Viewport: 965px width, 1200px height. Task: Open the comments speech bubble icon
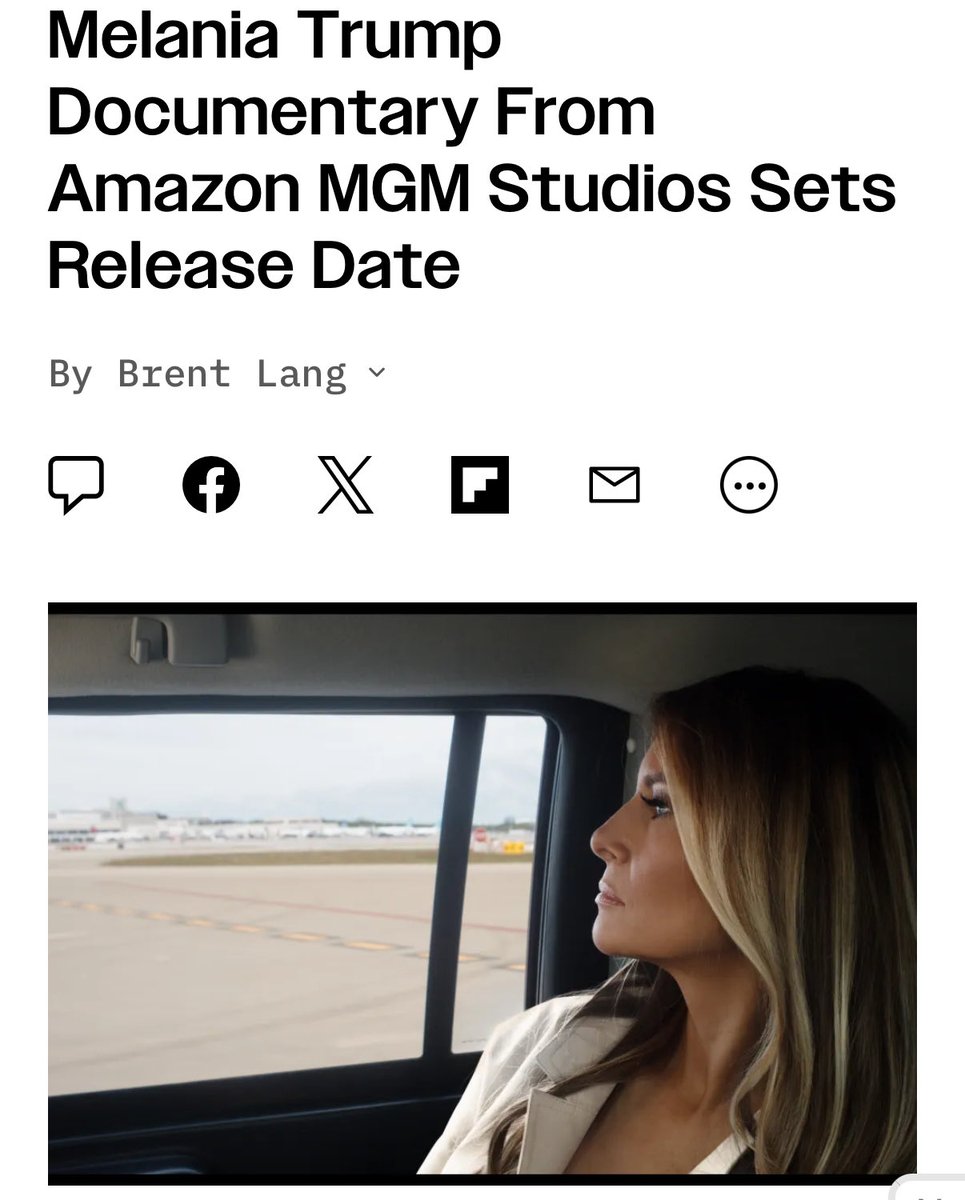[76, 485]
